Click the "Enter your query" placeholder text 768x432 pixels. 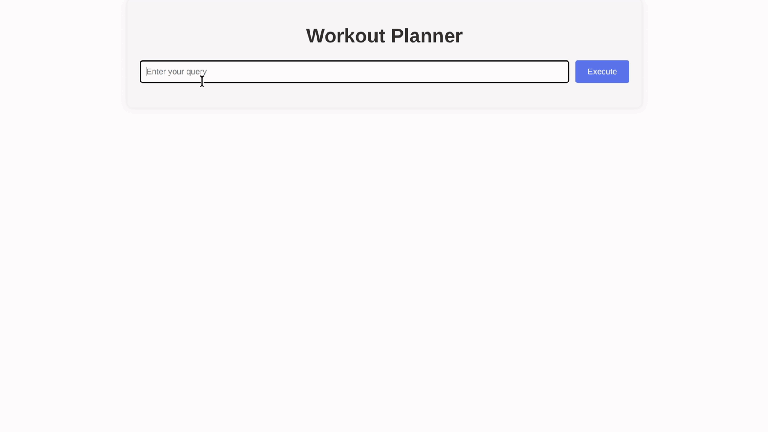click(x=176, y=72)
